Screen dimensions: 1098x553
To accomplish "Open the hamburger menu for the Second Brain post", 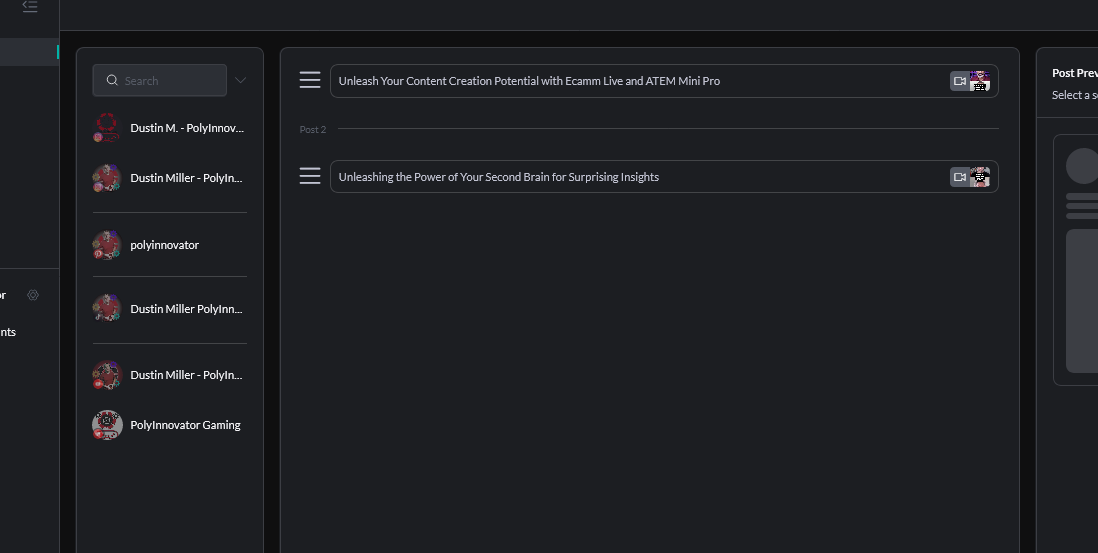I will 310,176.
